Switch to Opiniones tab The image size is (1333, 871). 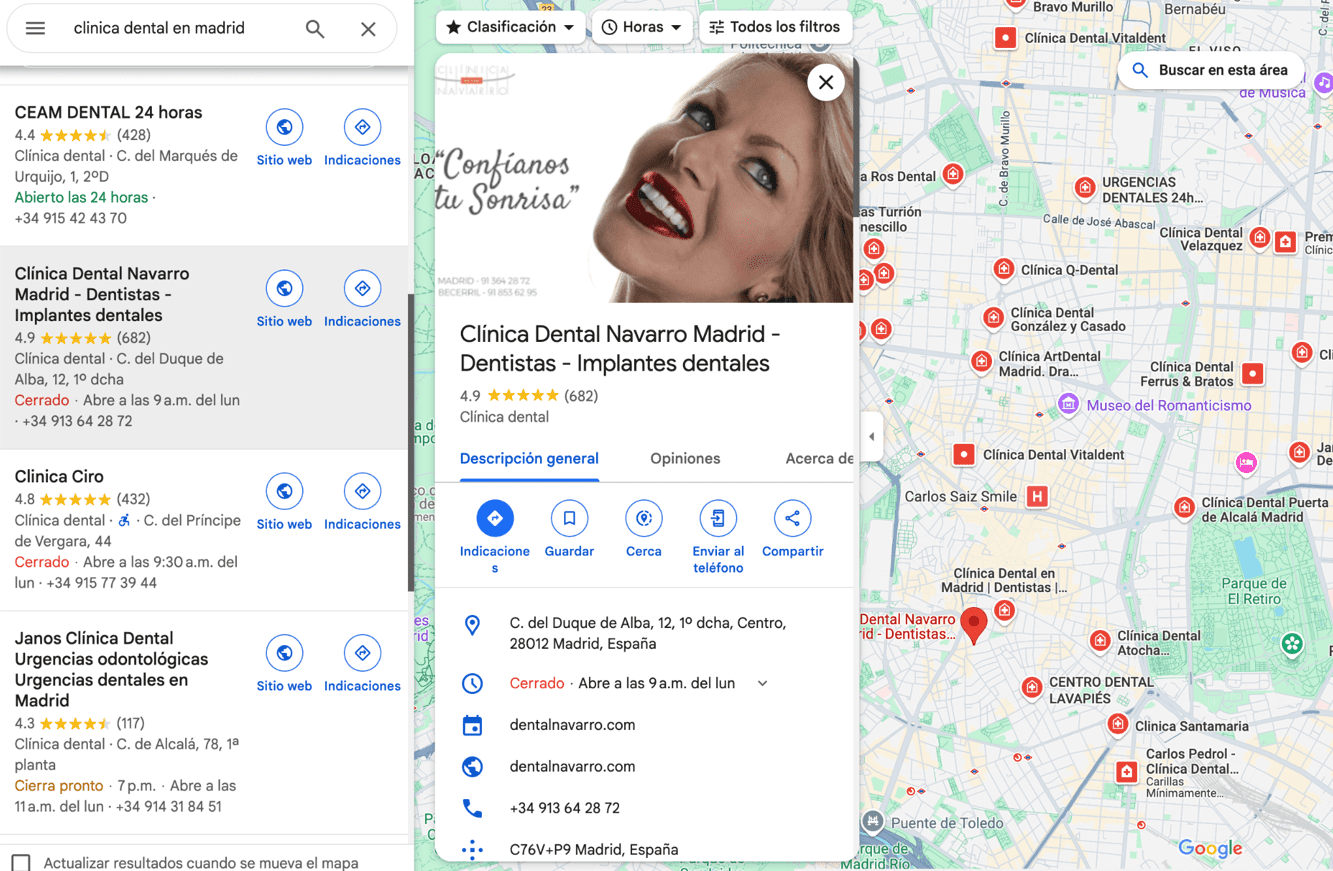point(685,459)
